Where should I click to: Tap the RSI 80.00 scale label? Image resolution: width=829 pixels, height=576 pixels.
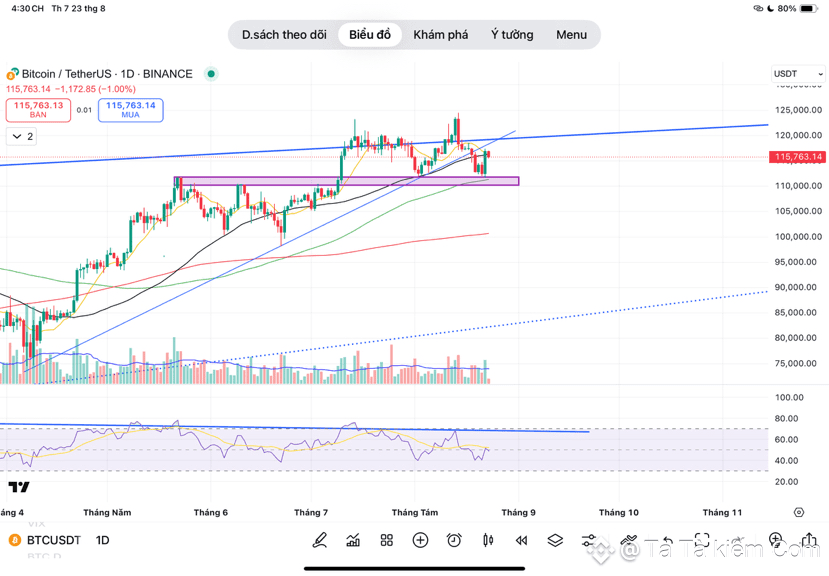point(789,418)
